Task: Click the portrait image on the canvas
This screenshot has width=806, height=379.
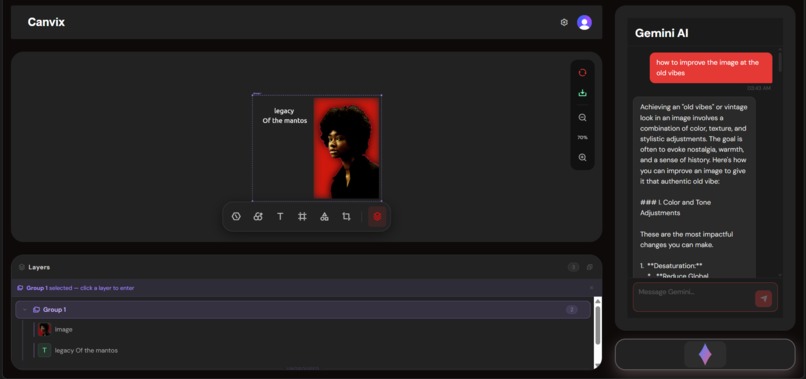Action: tap(346, 148)
